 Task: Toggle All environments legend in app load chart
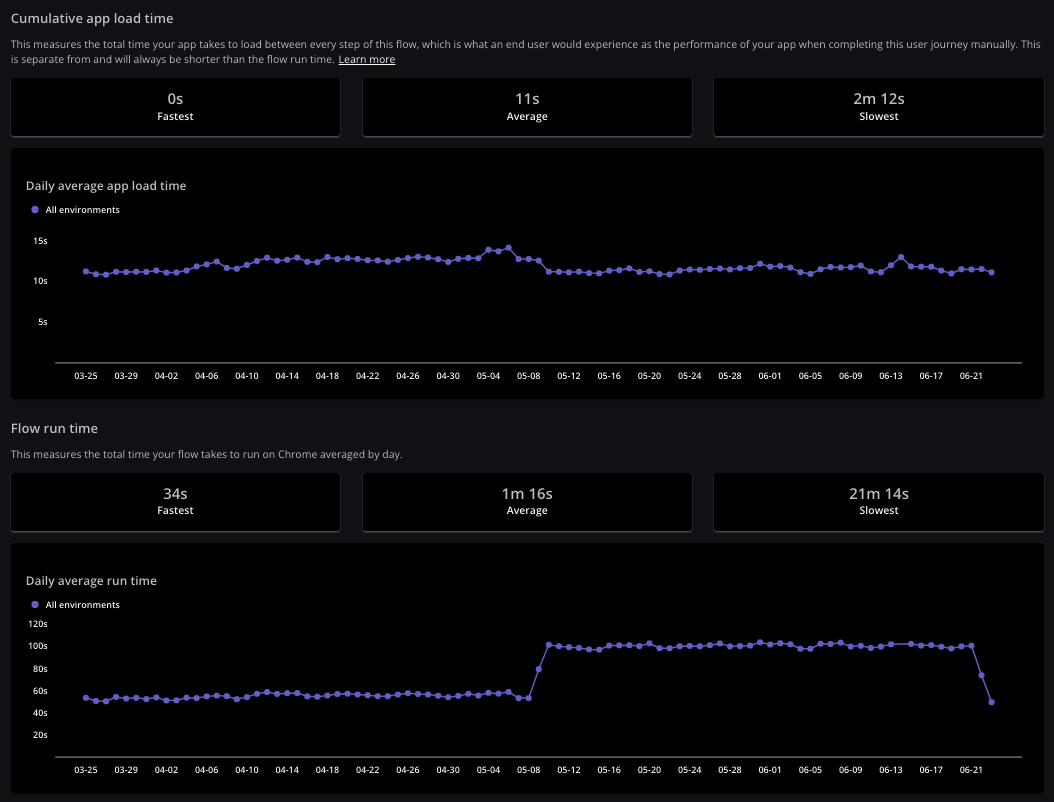tap(82, 210)
